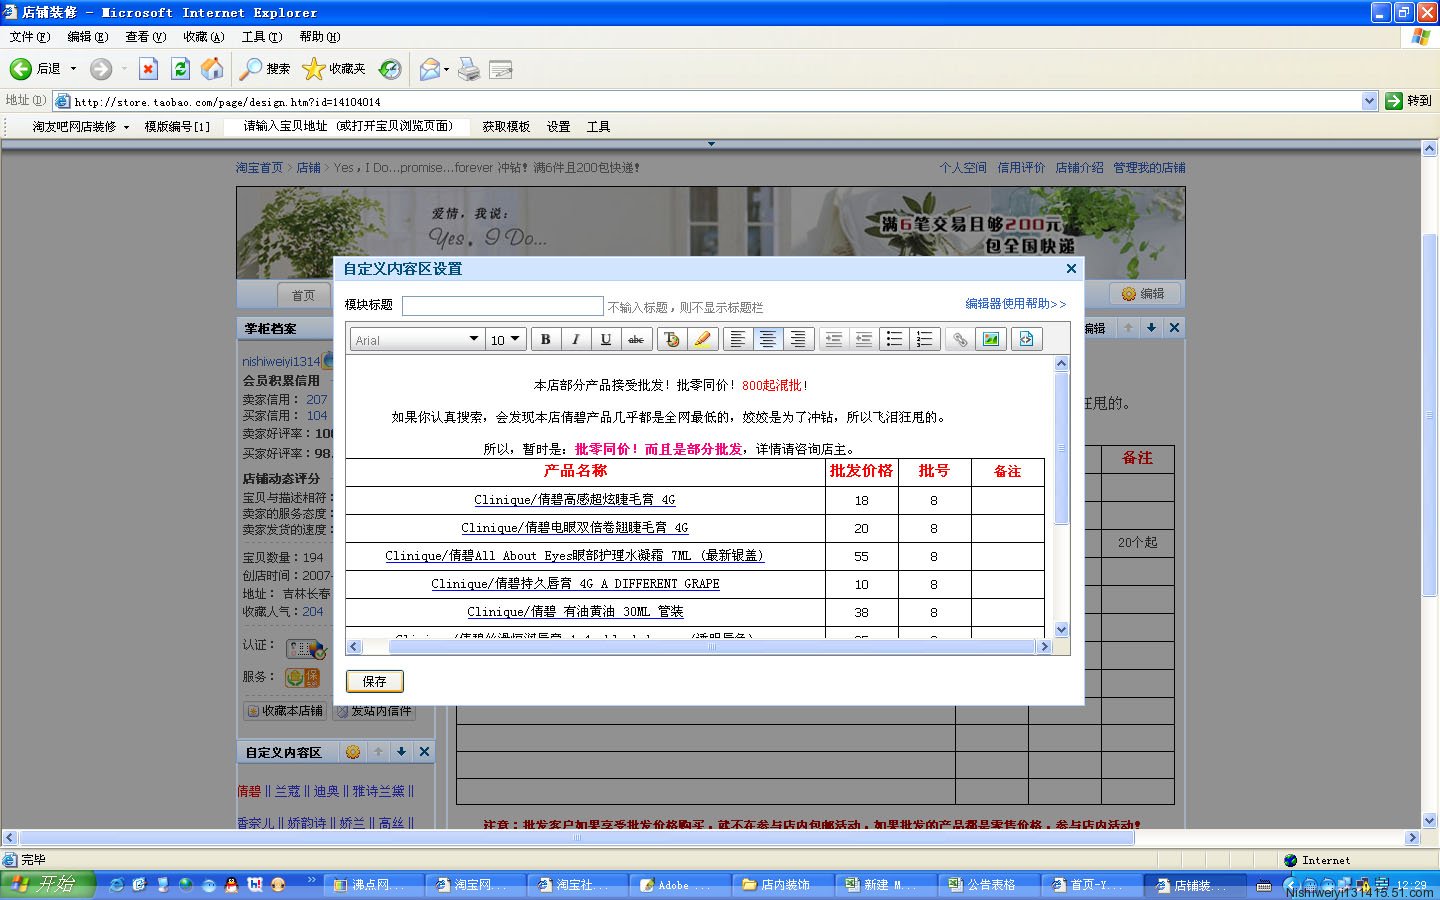Click the 个人空间 link in page header

tap(963, 168)
